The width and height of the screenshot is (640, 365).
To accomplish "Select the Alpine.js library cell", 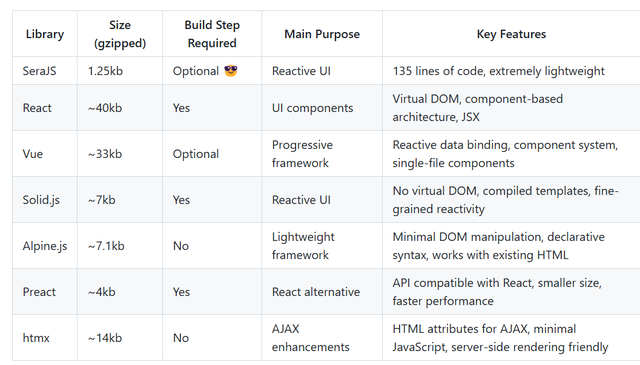I will [x=45, y=246].
